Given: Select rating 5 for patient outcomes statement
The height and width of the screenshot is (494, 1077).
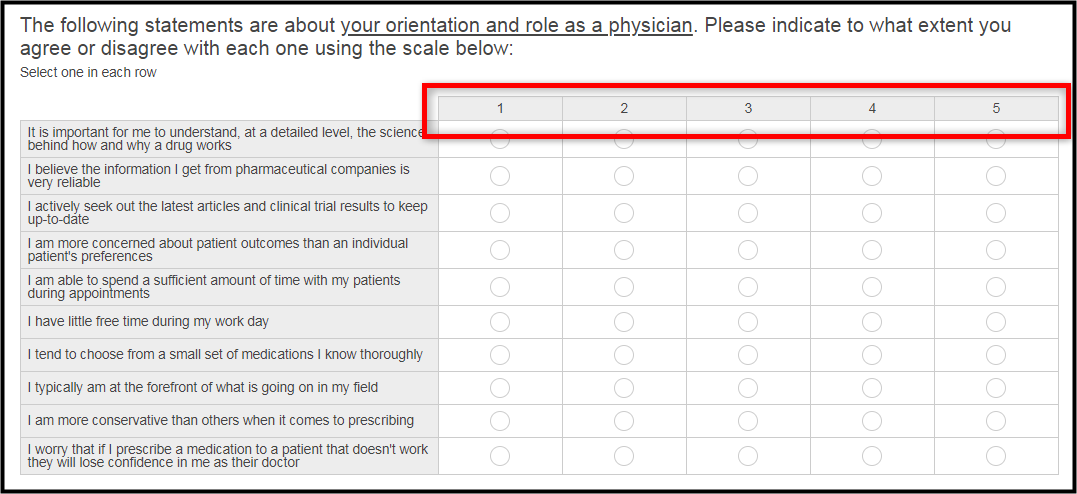Looking at the screenshot, I should [x=996, y=250].
